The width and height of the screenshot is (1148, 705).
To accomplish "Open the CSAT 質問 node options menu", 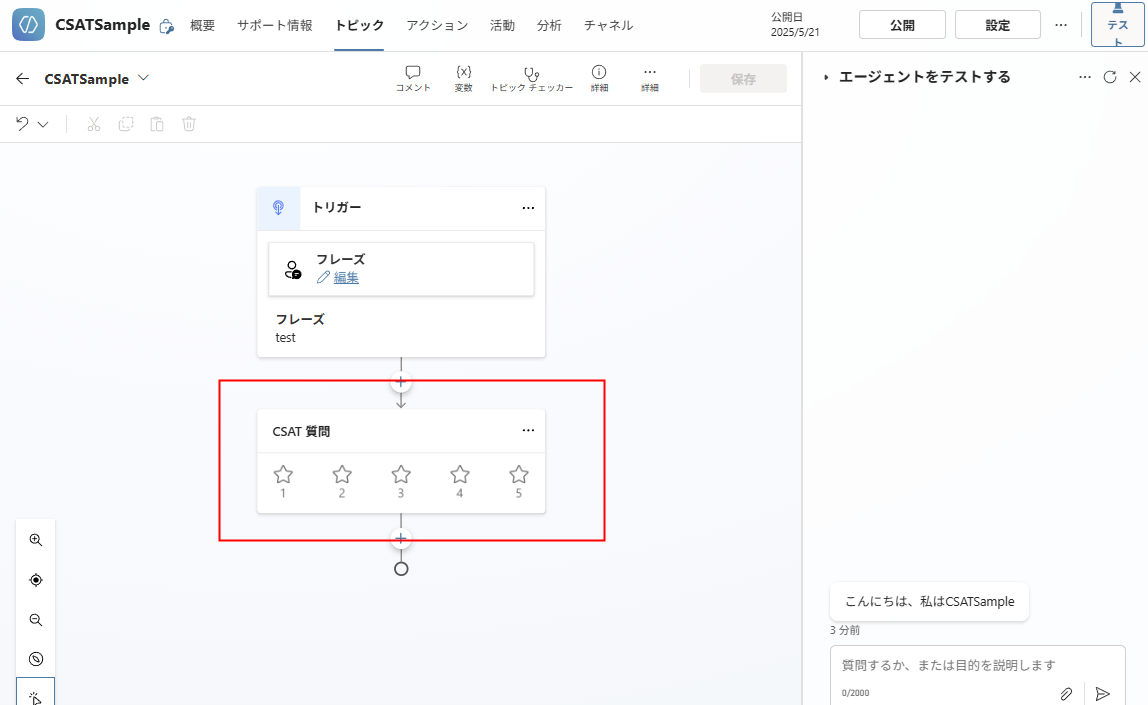I will (x=528, y=430).
